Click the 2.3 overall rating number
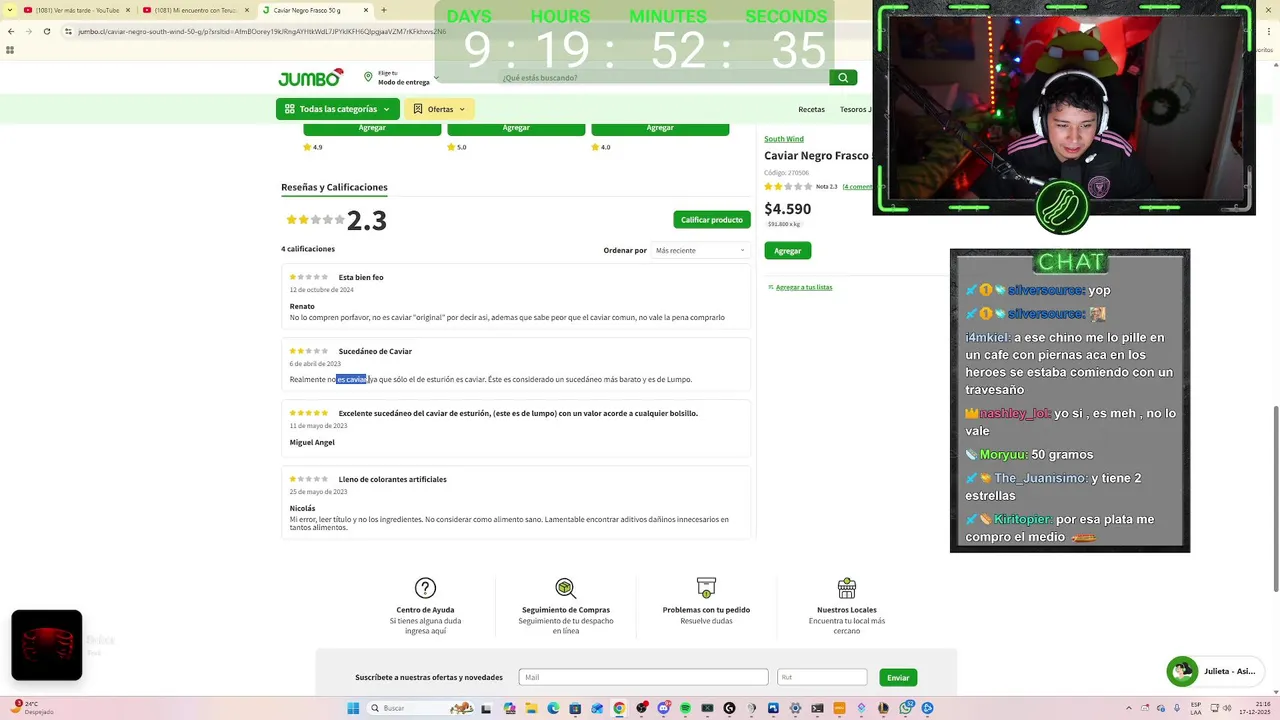The image size is (1280, 720). [x=367, y=220]
